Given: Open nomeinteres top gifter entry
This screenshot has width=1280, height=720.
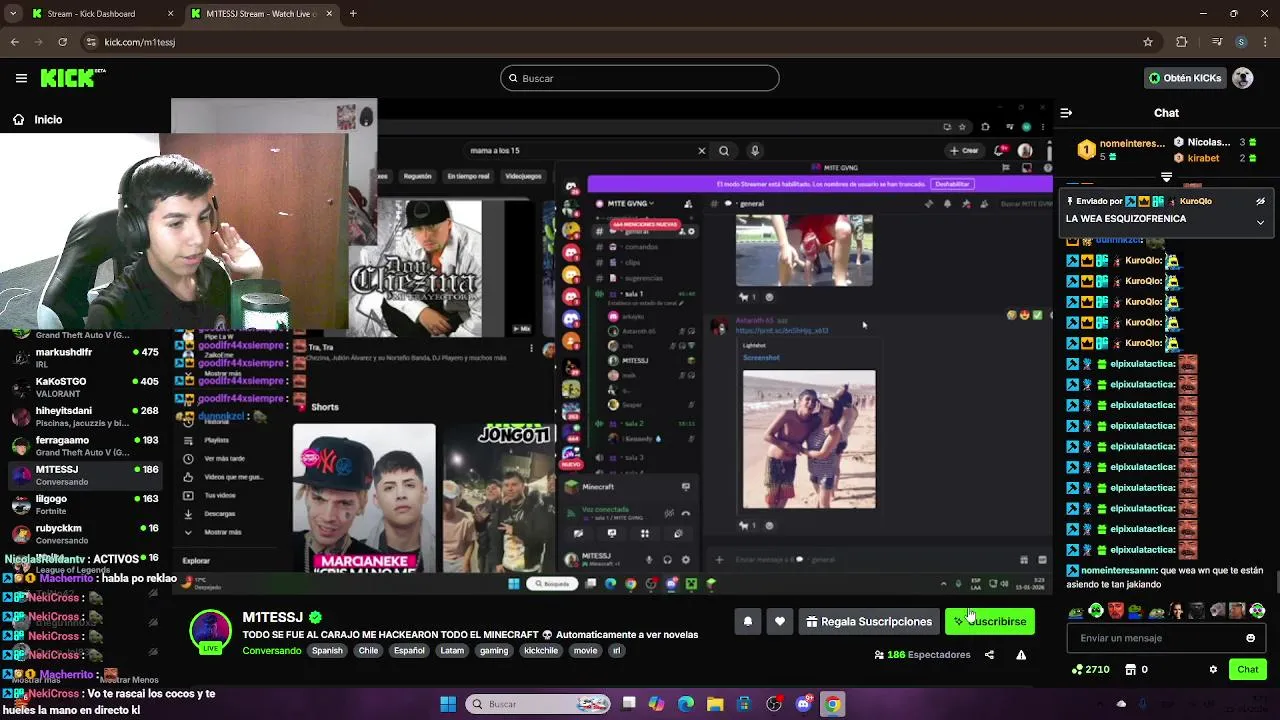Looking at the screenshot, I should click(x=1120, y=149).
